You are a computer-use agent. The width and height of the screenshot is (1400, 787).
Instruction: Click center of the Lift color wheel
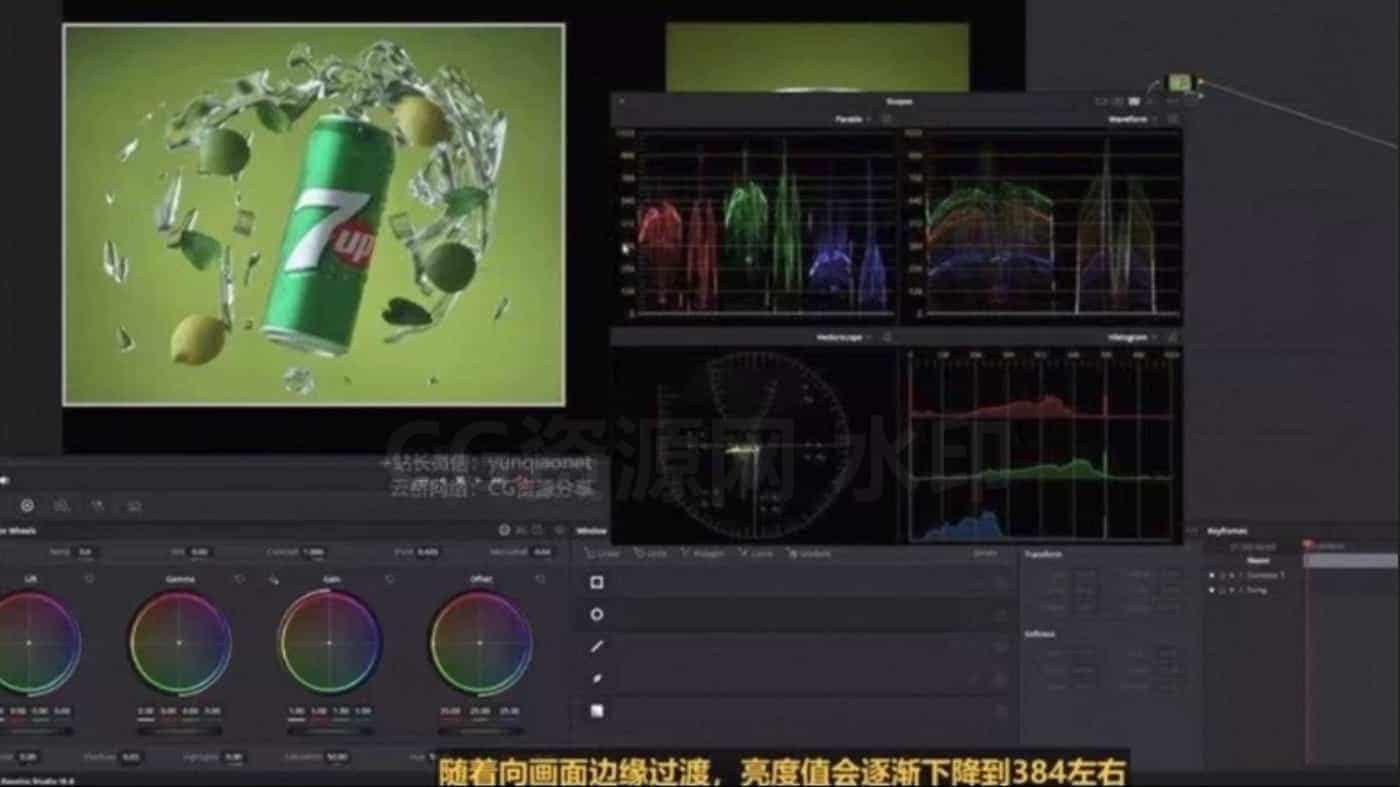click(x=29, y=643)
